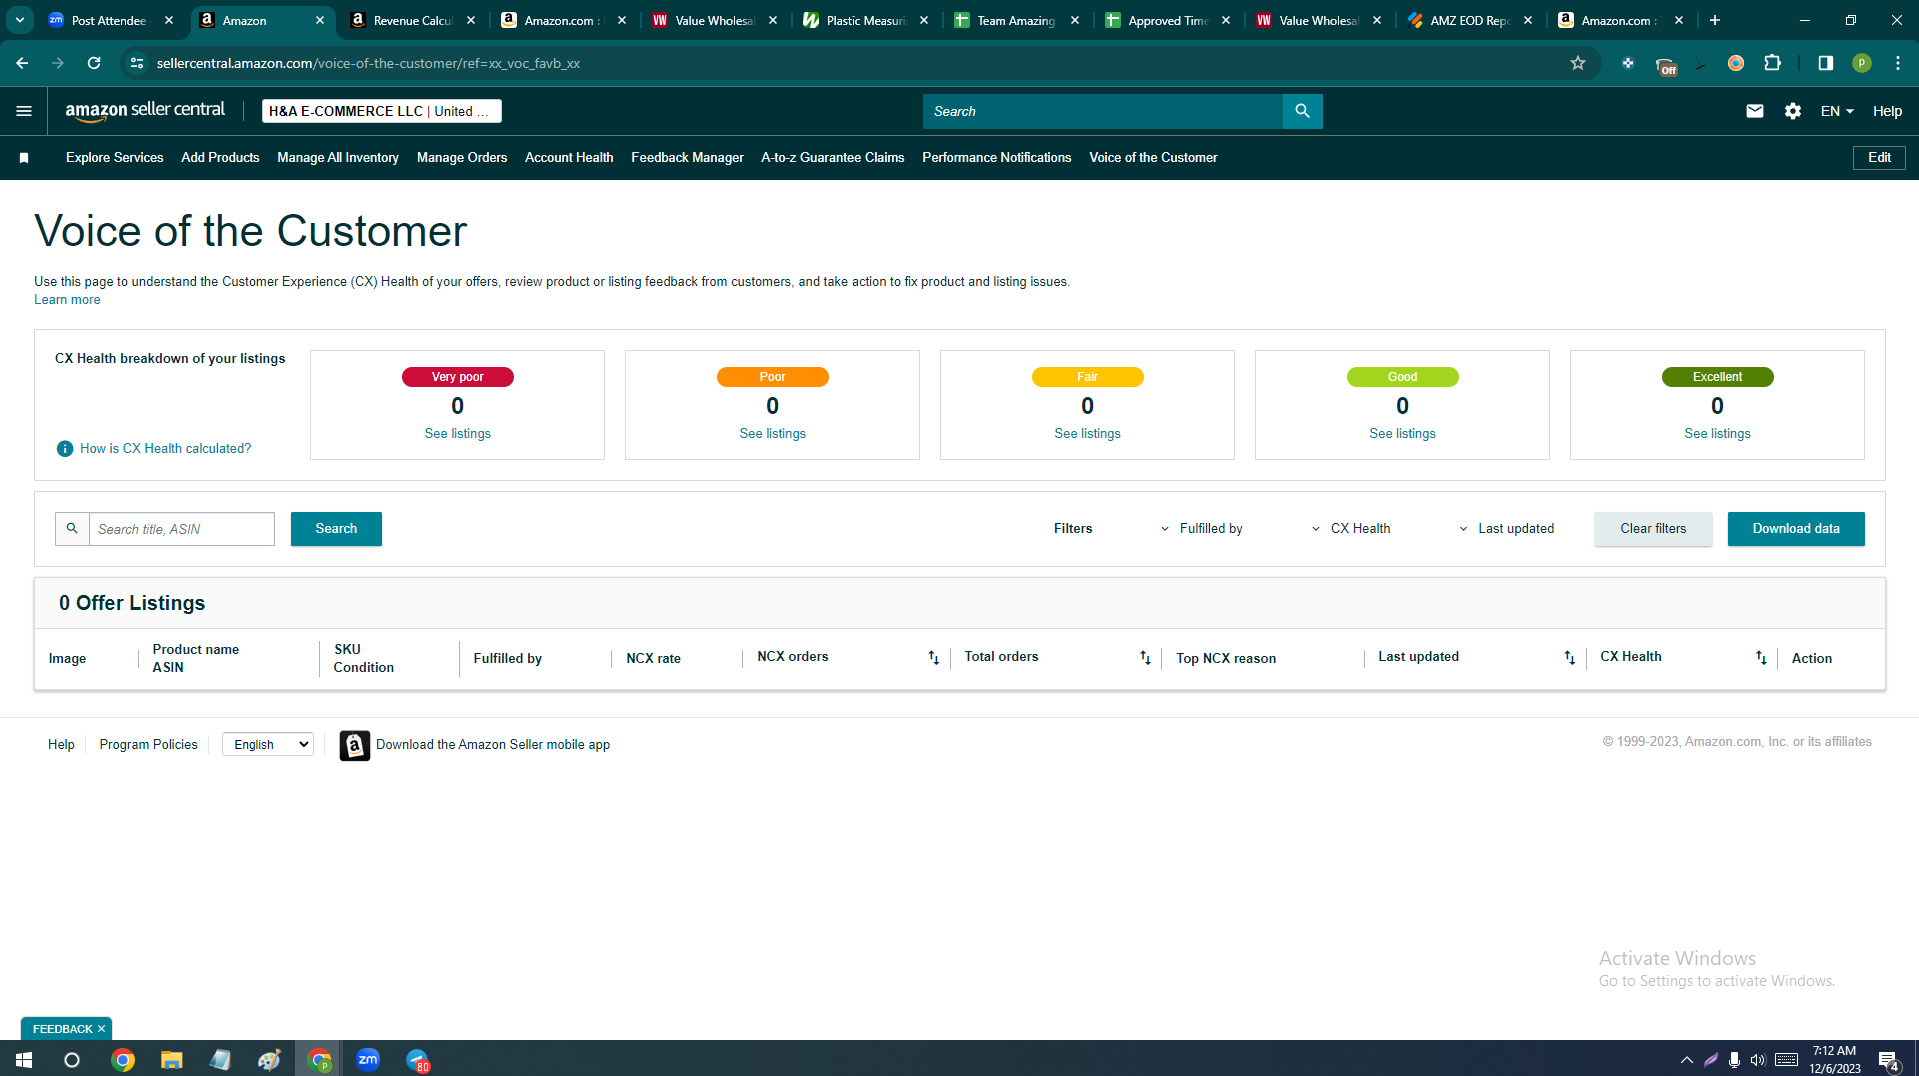Open File Explorer from the taskbar
The image size is (1919, 1076).
coord(172,1060)
